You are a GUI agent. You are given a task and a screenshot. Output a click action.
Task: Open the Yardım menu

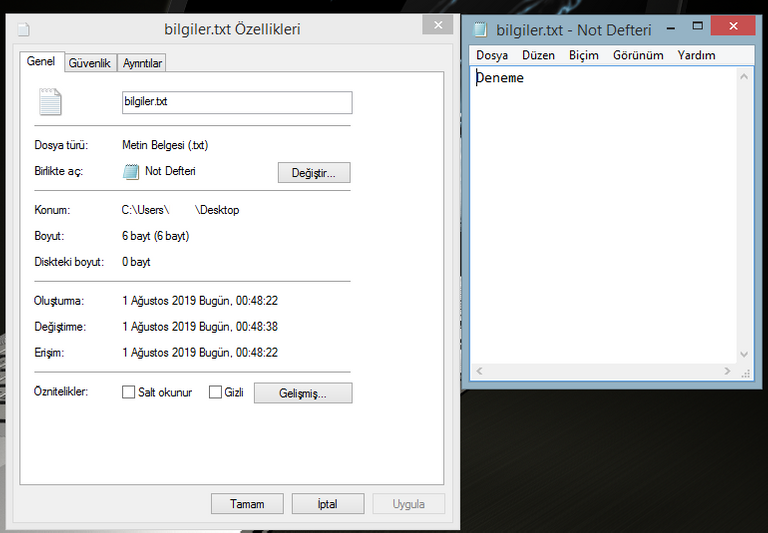tap(696, 55)
